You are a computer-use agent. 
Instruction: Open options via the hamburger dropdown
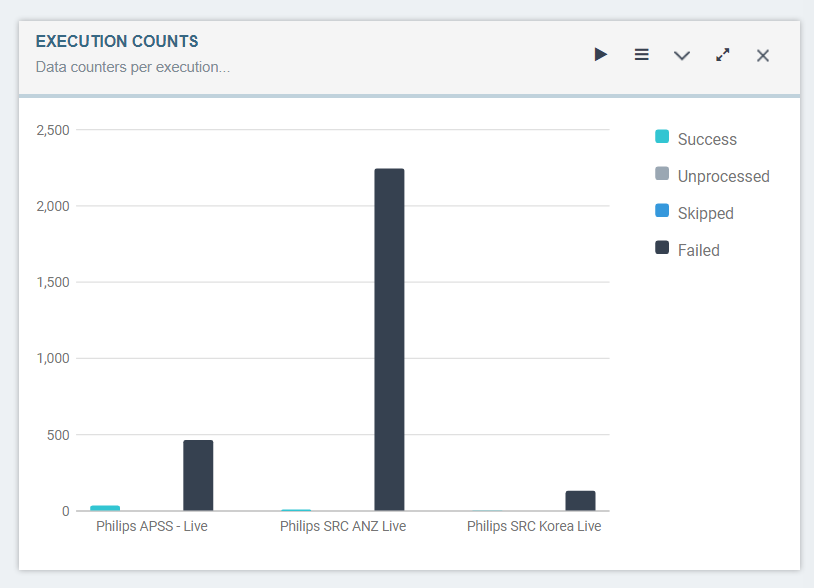tap(641, 55)
